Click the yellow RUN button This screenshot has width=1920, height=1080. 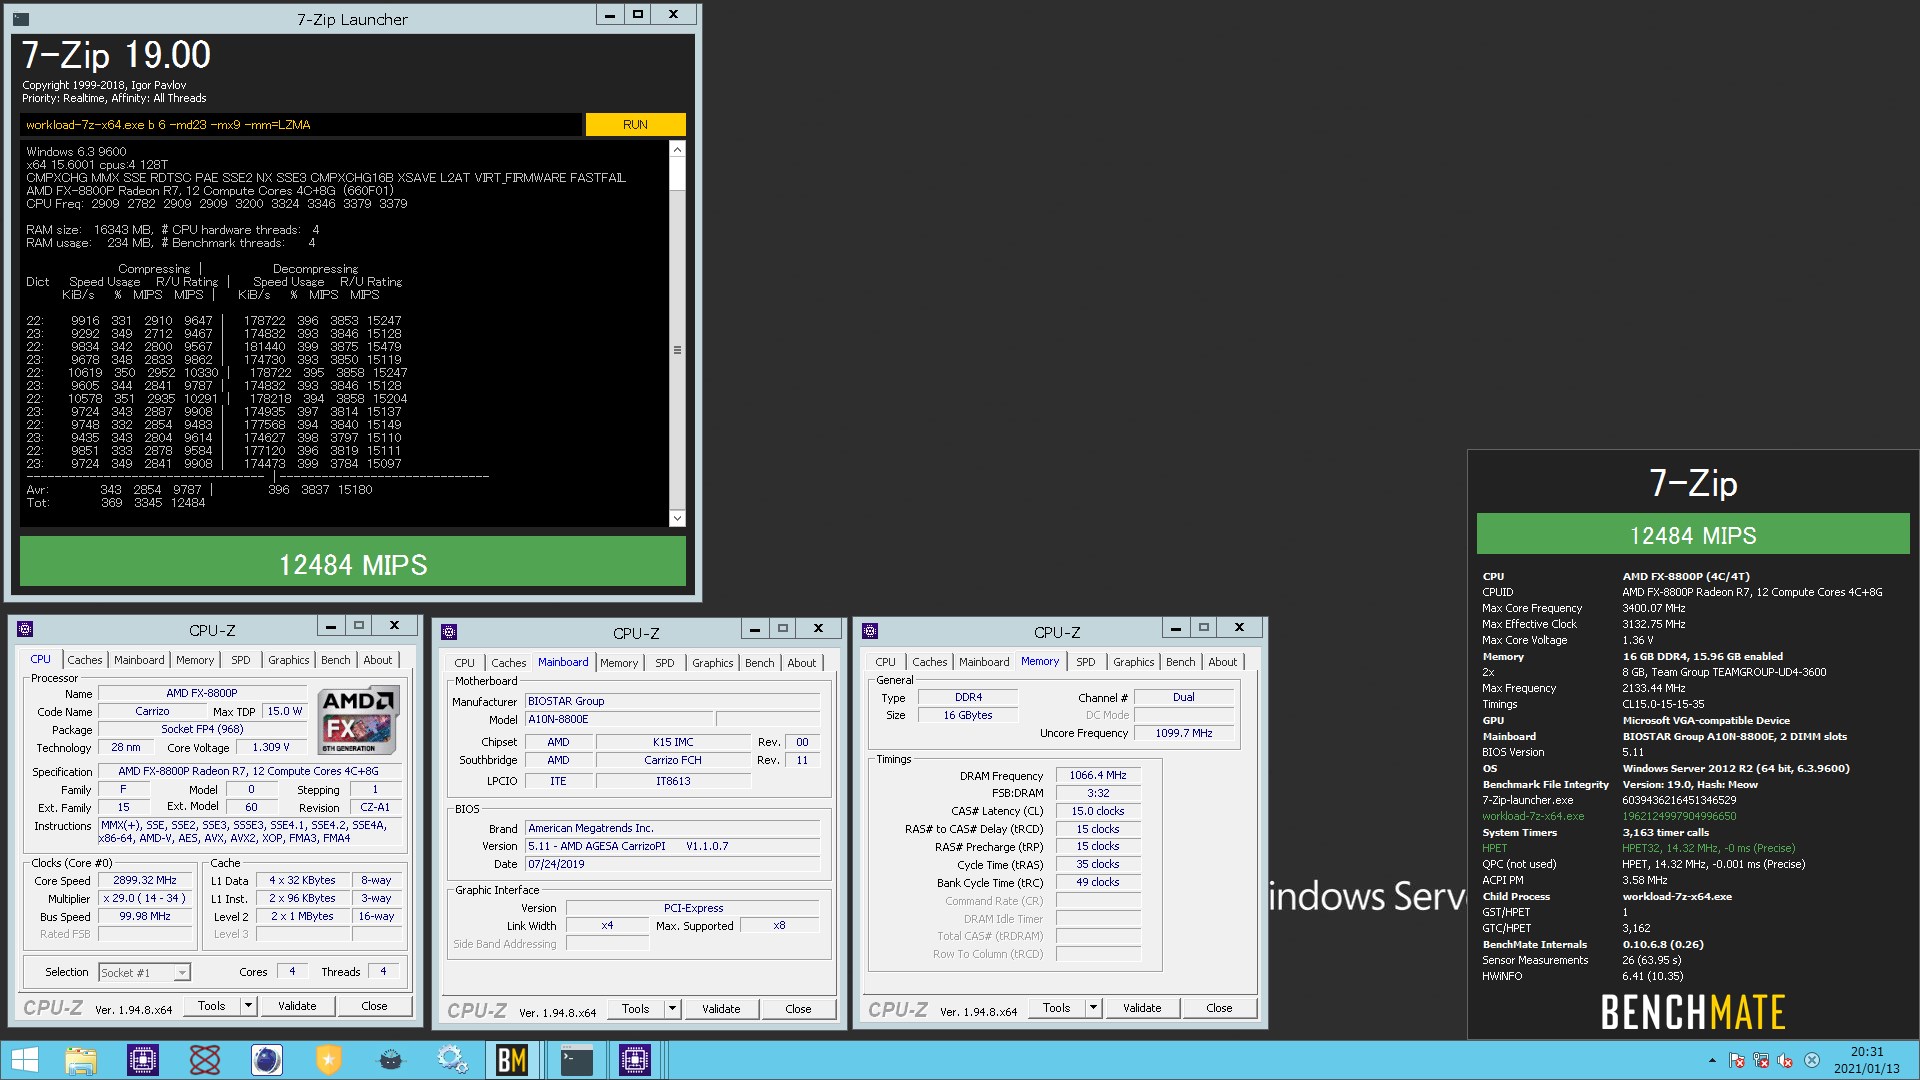[636, 124]
